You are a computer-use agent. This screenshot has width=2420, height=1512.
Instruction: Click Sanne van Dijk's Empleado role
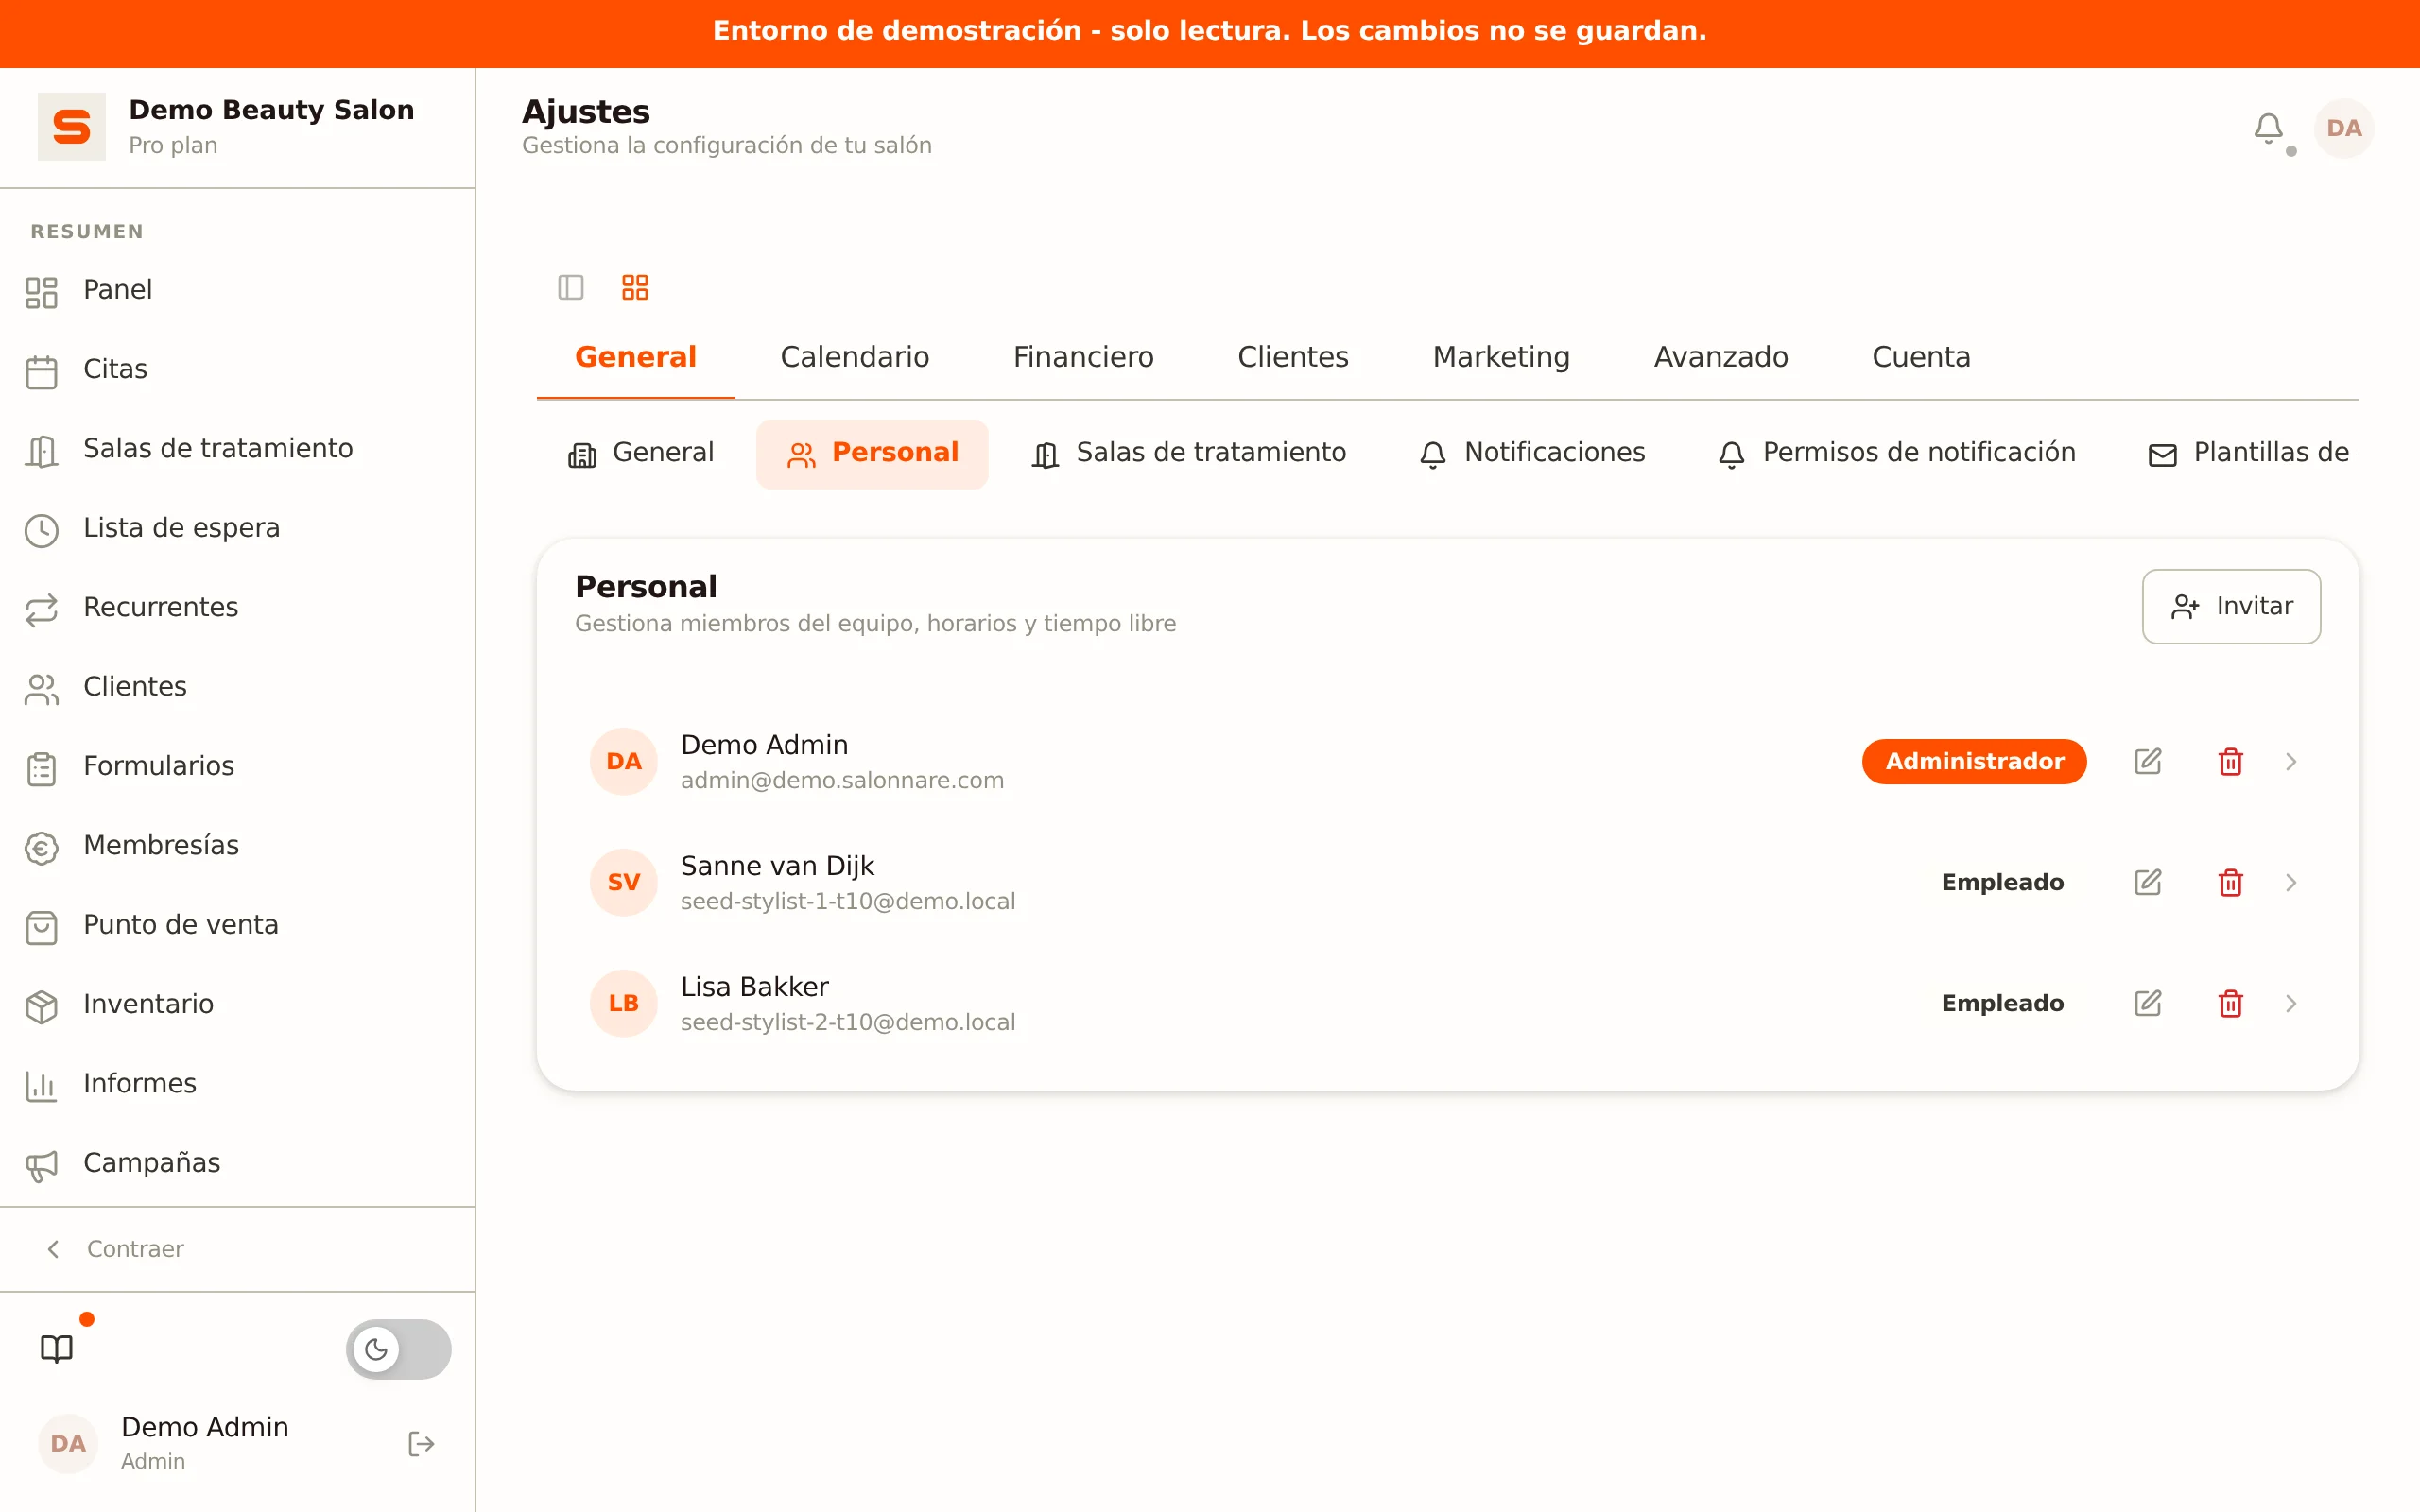(x=2002, y=883)
